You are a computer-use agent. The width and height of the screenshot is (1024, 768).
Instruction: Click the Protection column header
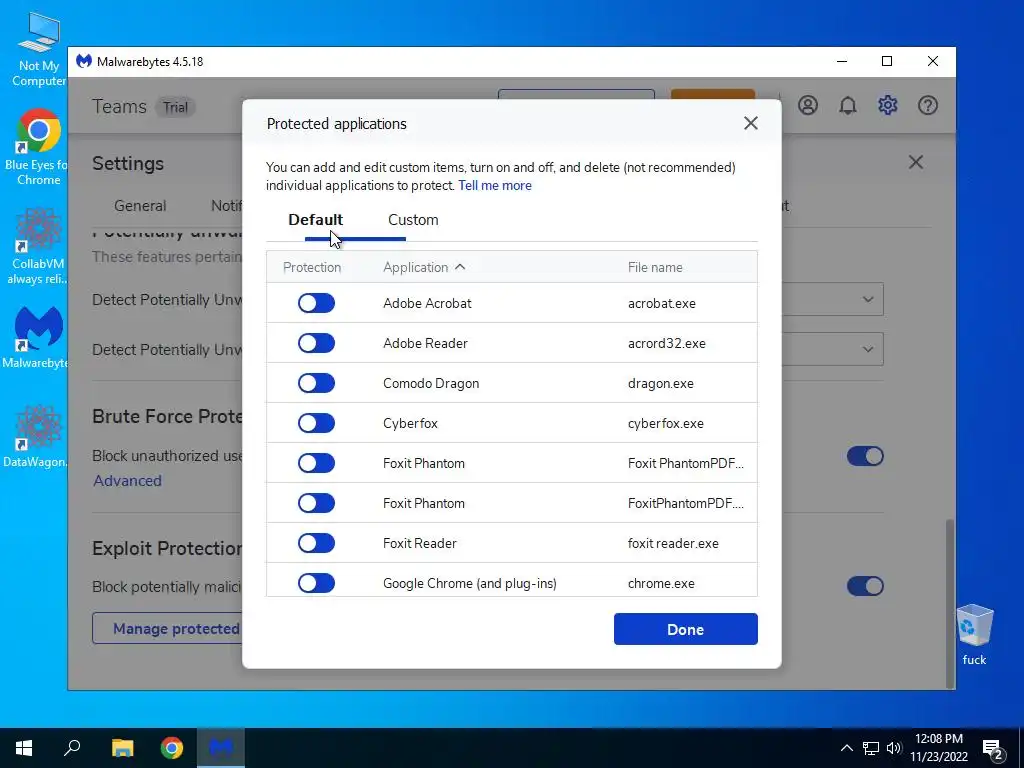(312, 267)
